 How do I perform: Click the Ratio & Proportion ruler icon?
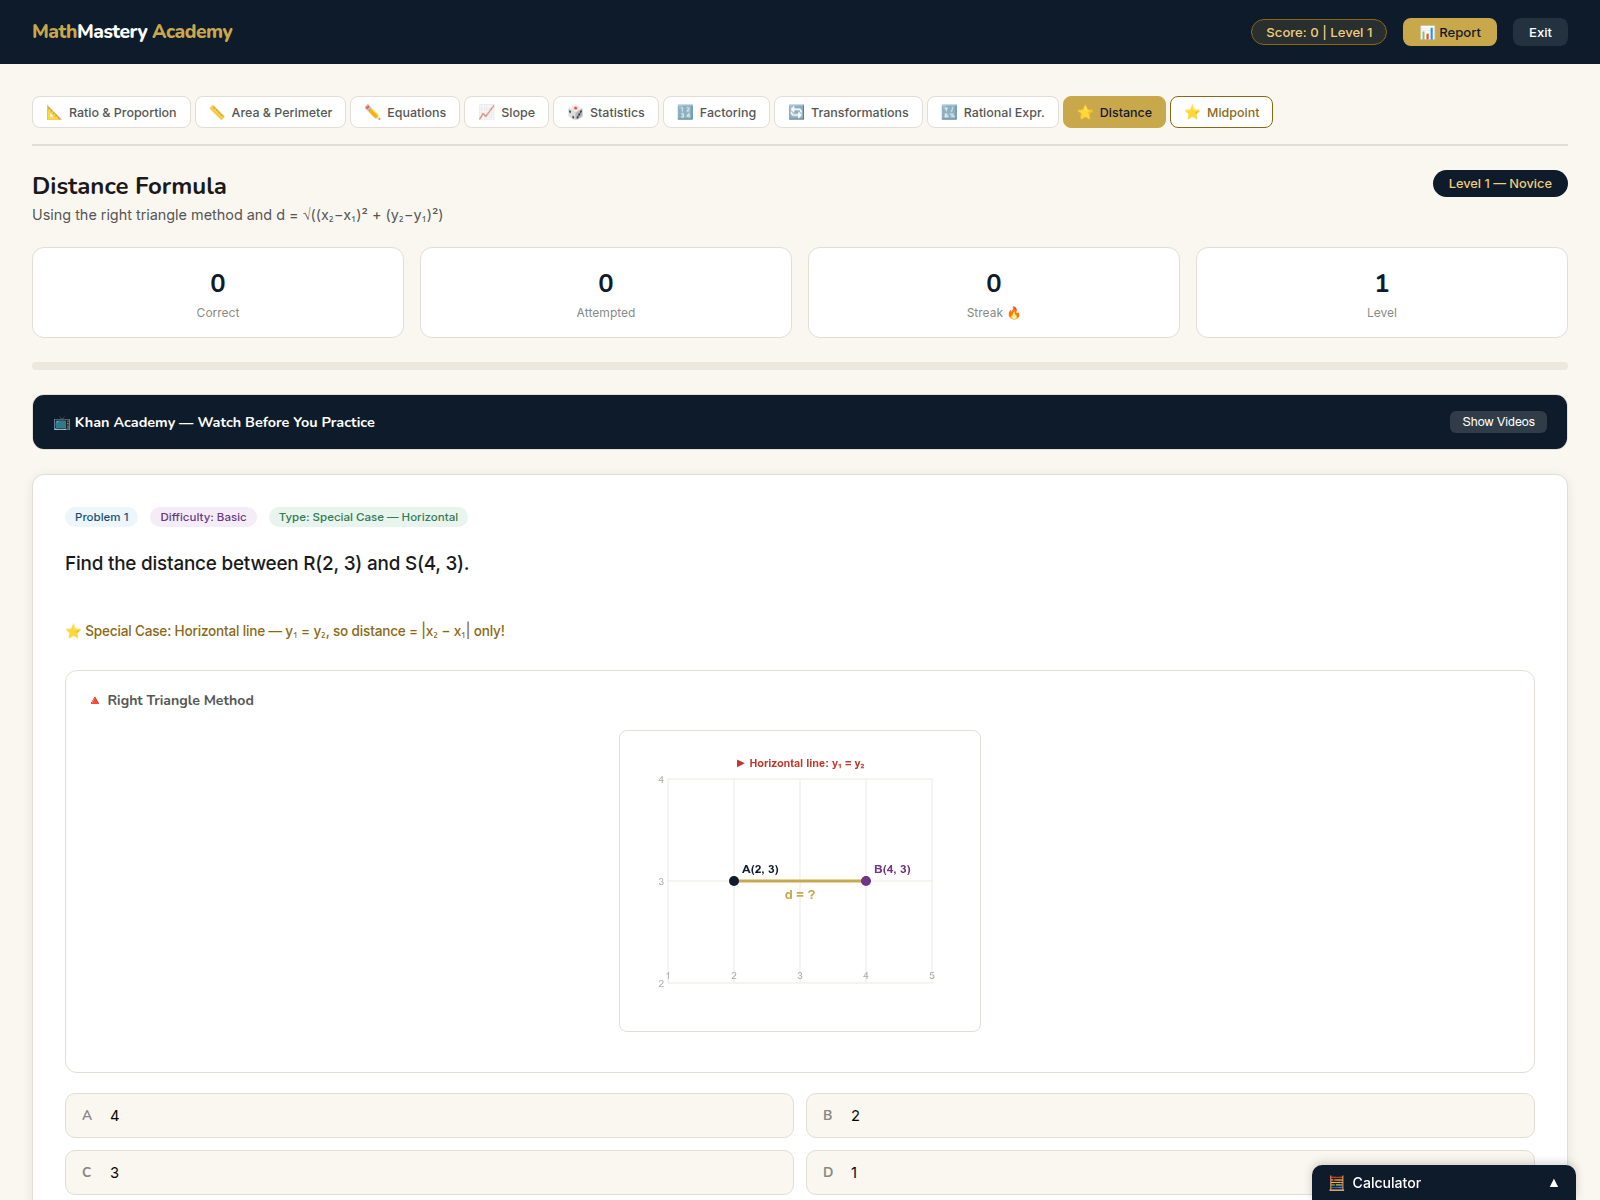coord(54,113)
